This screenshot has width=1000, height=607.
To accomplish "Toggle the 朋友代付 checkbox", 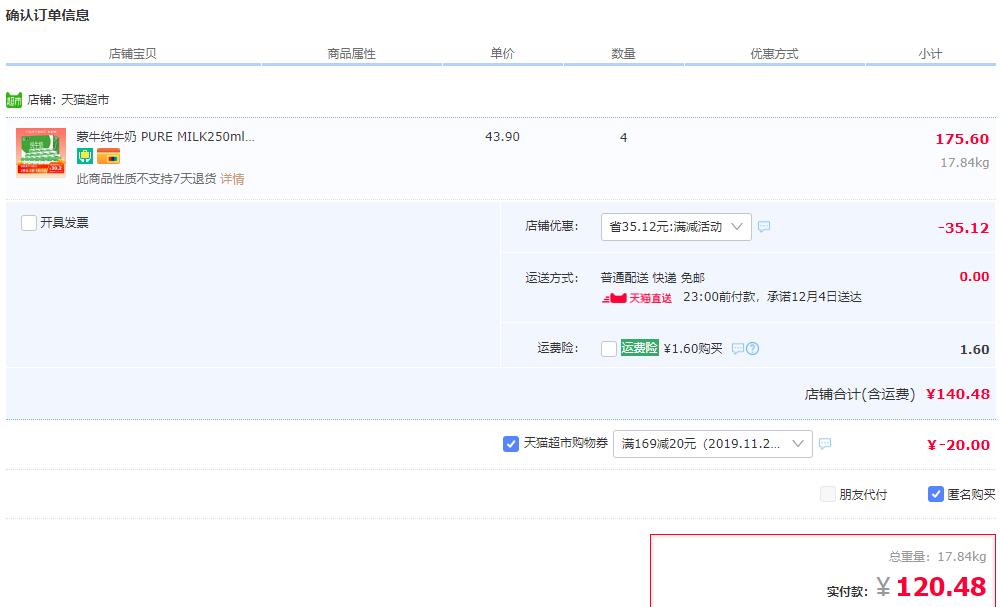I will coord(828,494).
